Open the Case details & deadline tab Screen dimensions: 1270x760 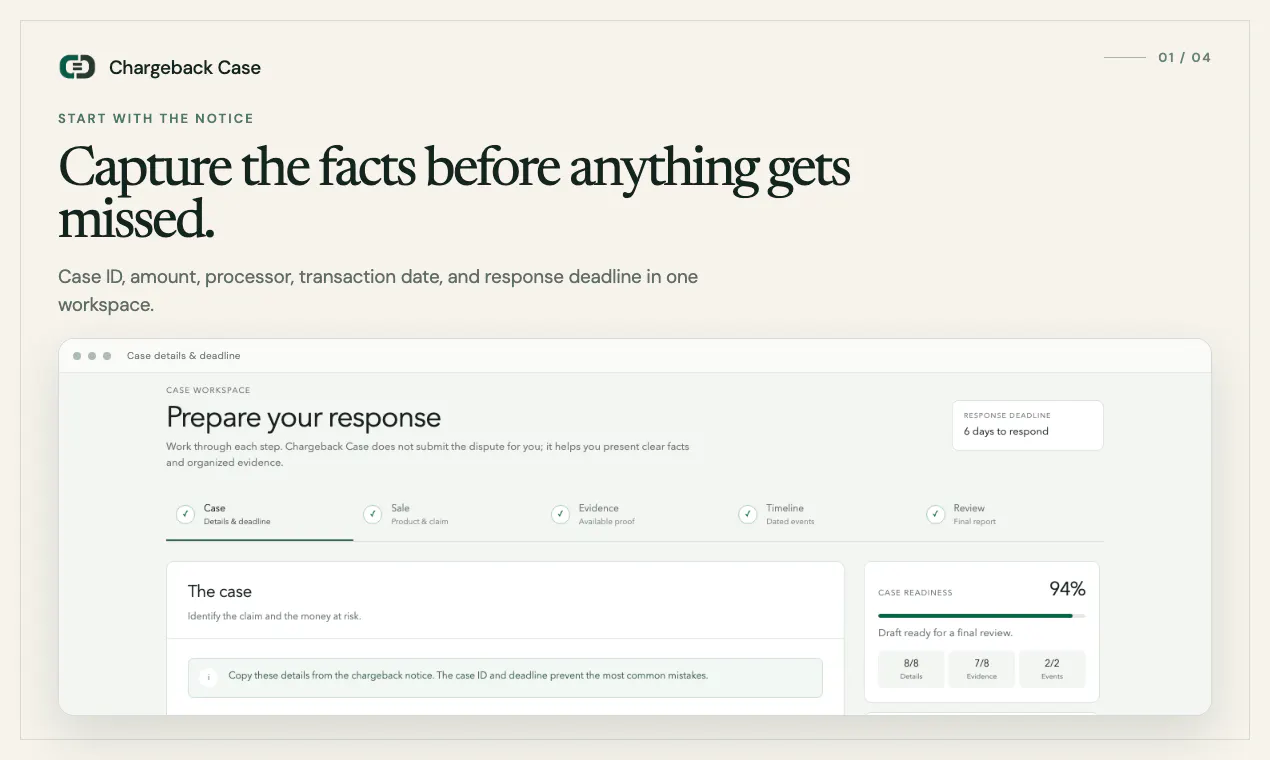[x=260, y=514]
